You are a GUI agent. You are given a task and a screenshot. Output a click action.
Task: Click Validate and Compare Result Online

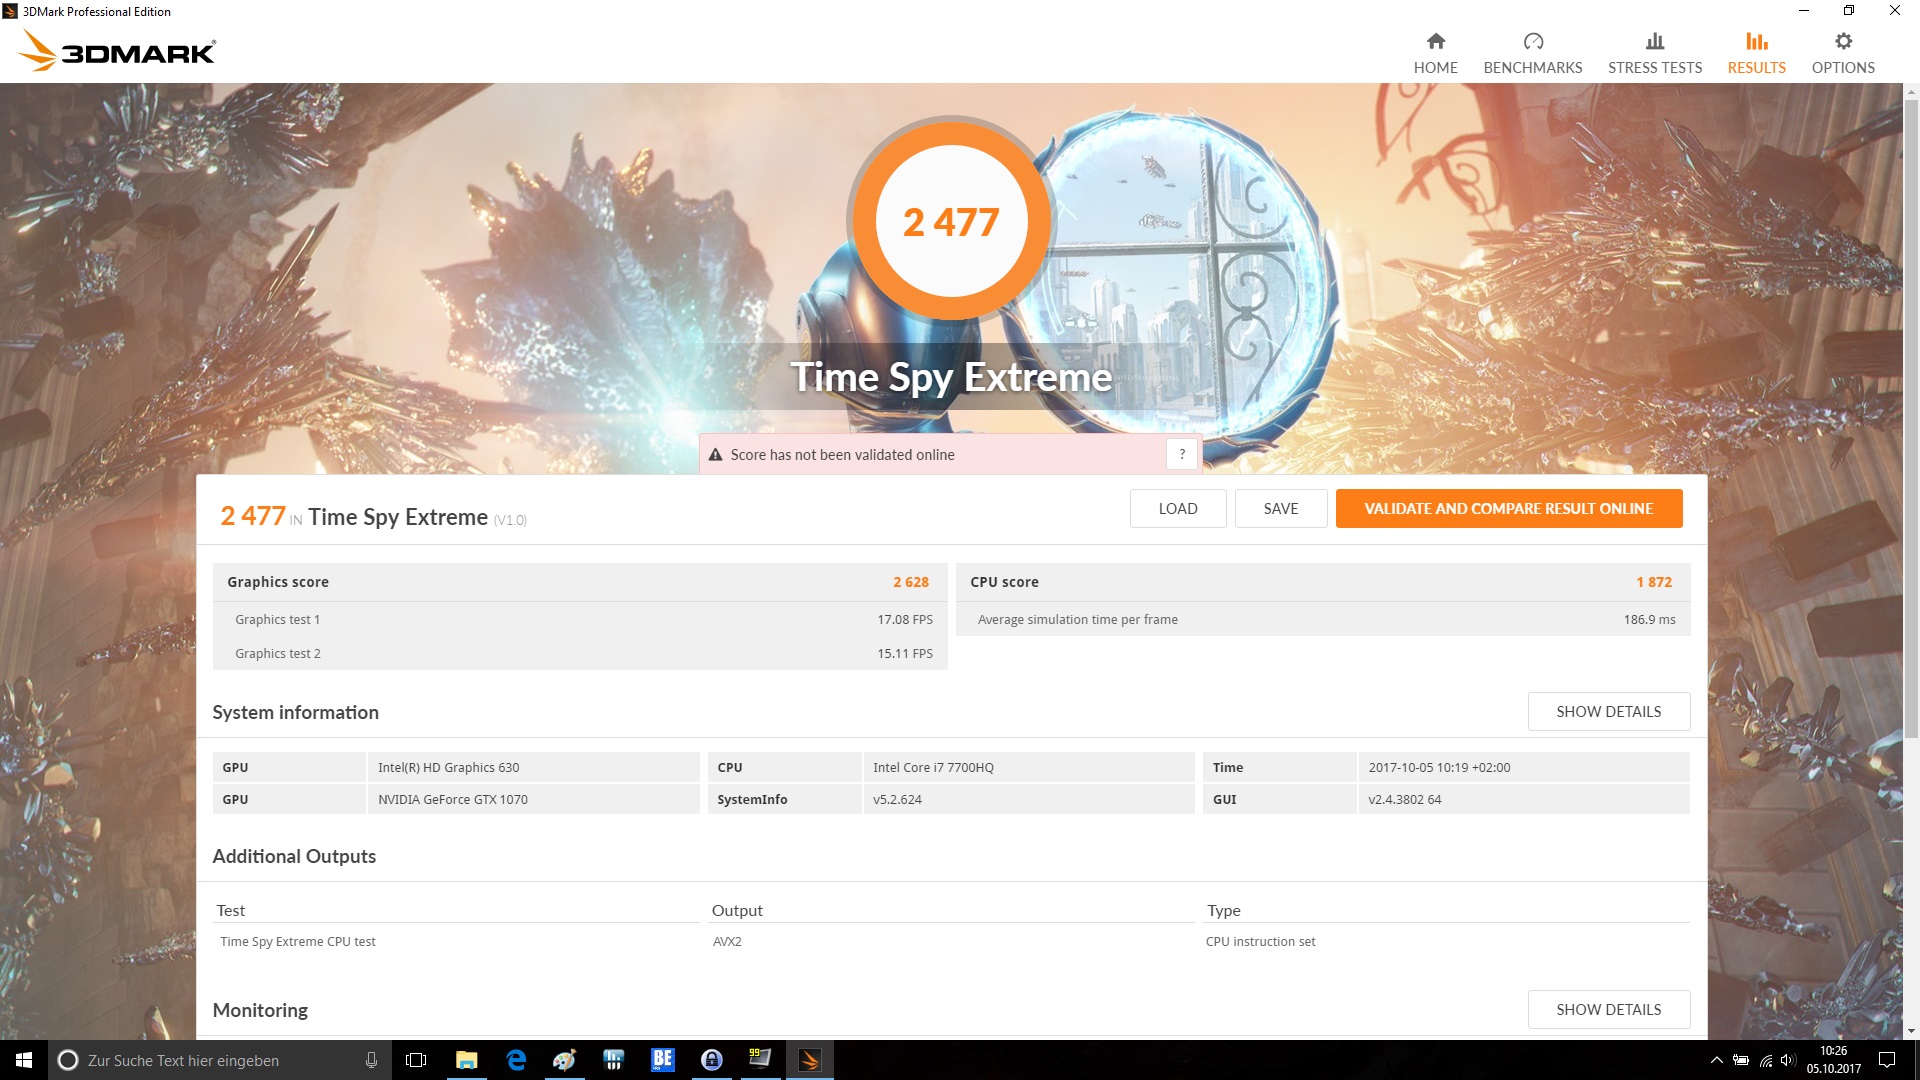tap(1508, 508)
